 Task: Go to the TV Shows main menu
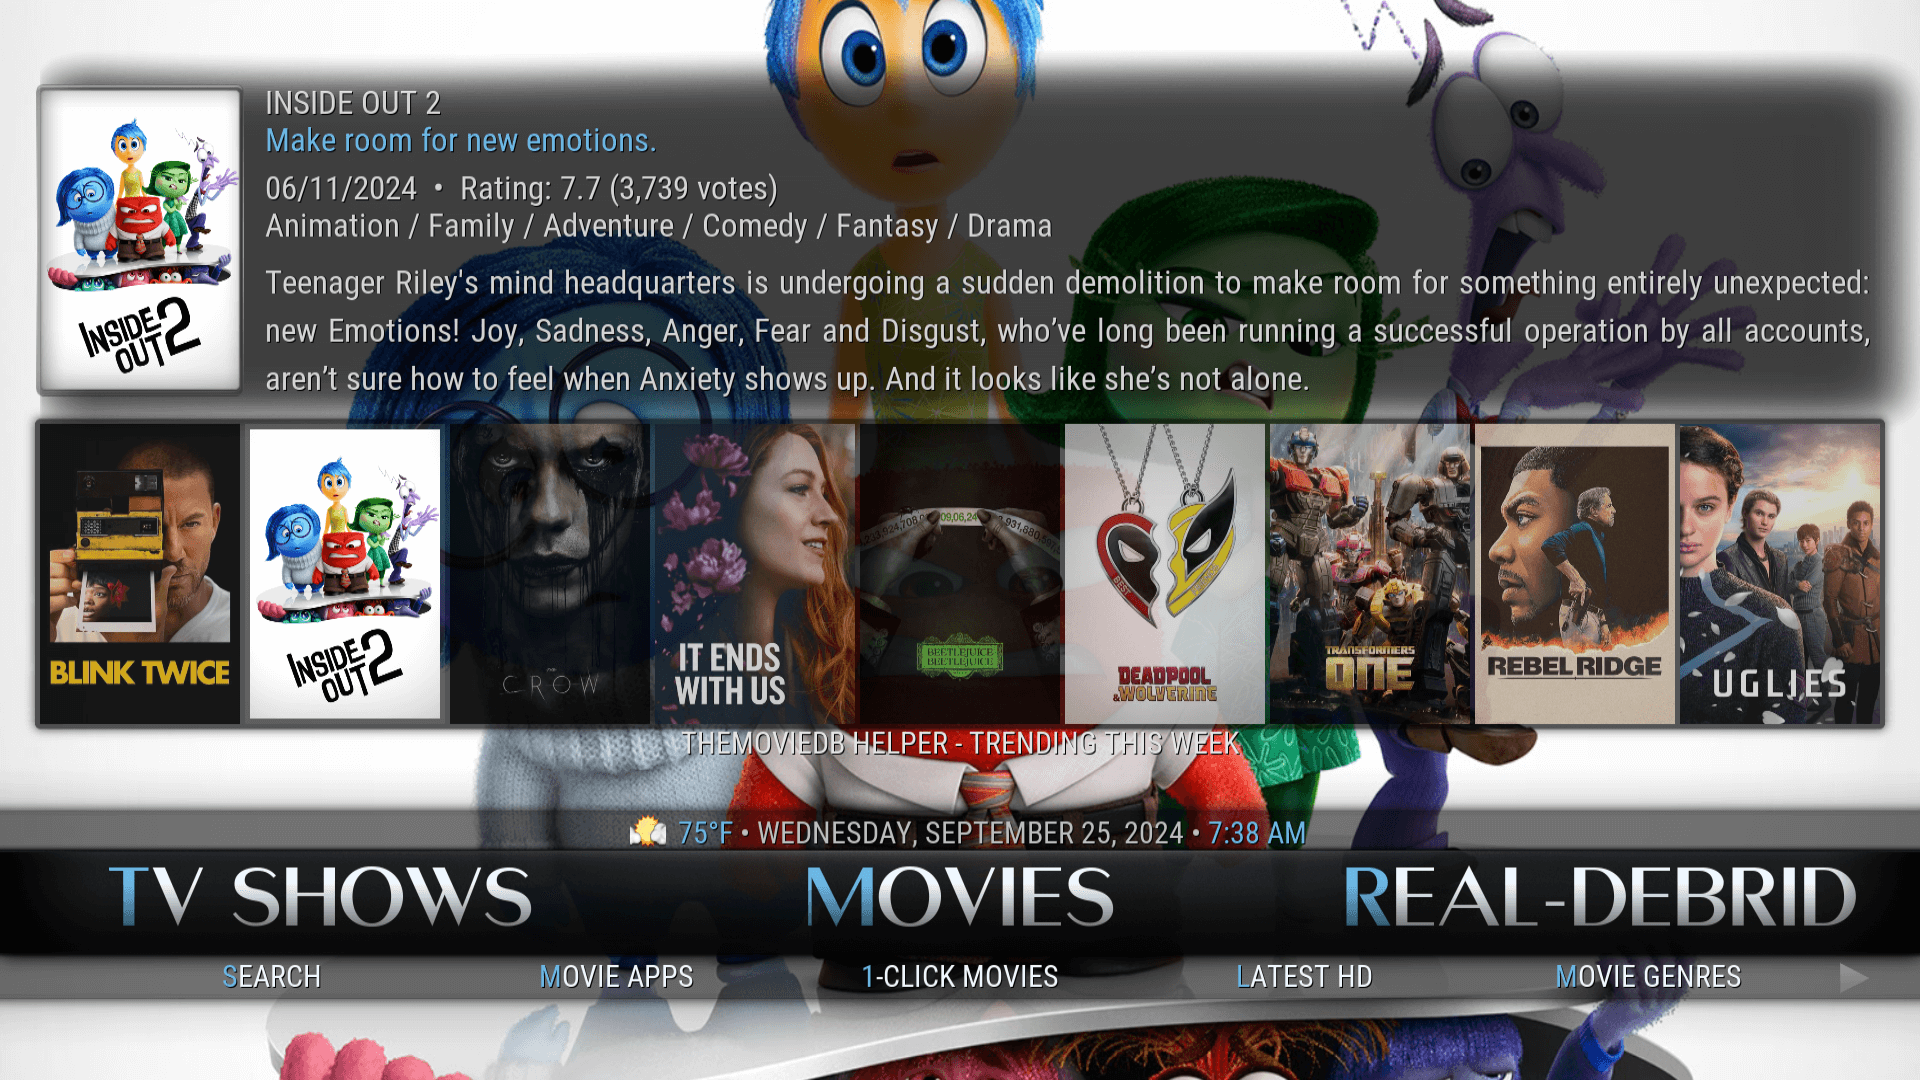pyautogui.click(x=320, y=897)
